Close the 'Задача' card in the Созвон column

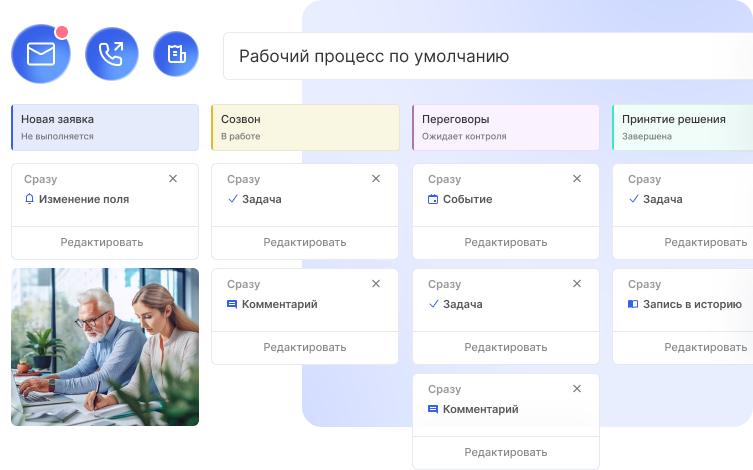[376, 179]
